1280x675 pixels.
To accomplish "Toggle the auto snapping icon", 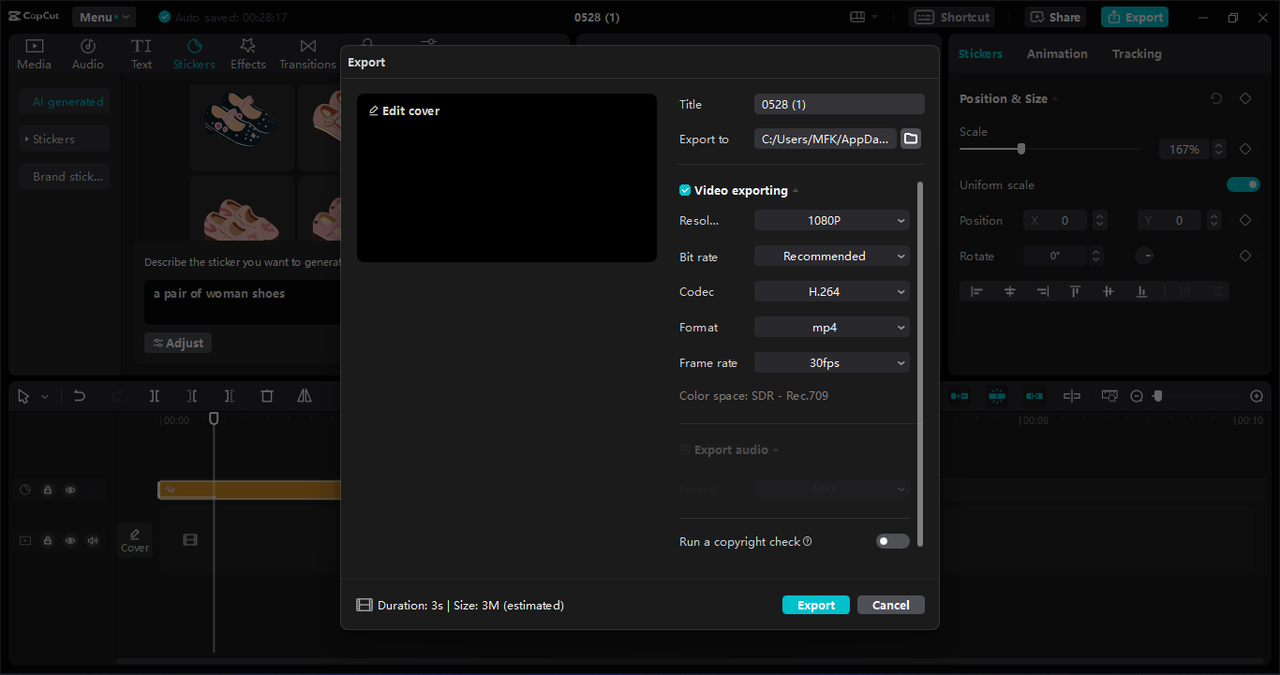I will pos(997,396).
